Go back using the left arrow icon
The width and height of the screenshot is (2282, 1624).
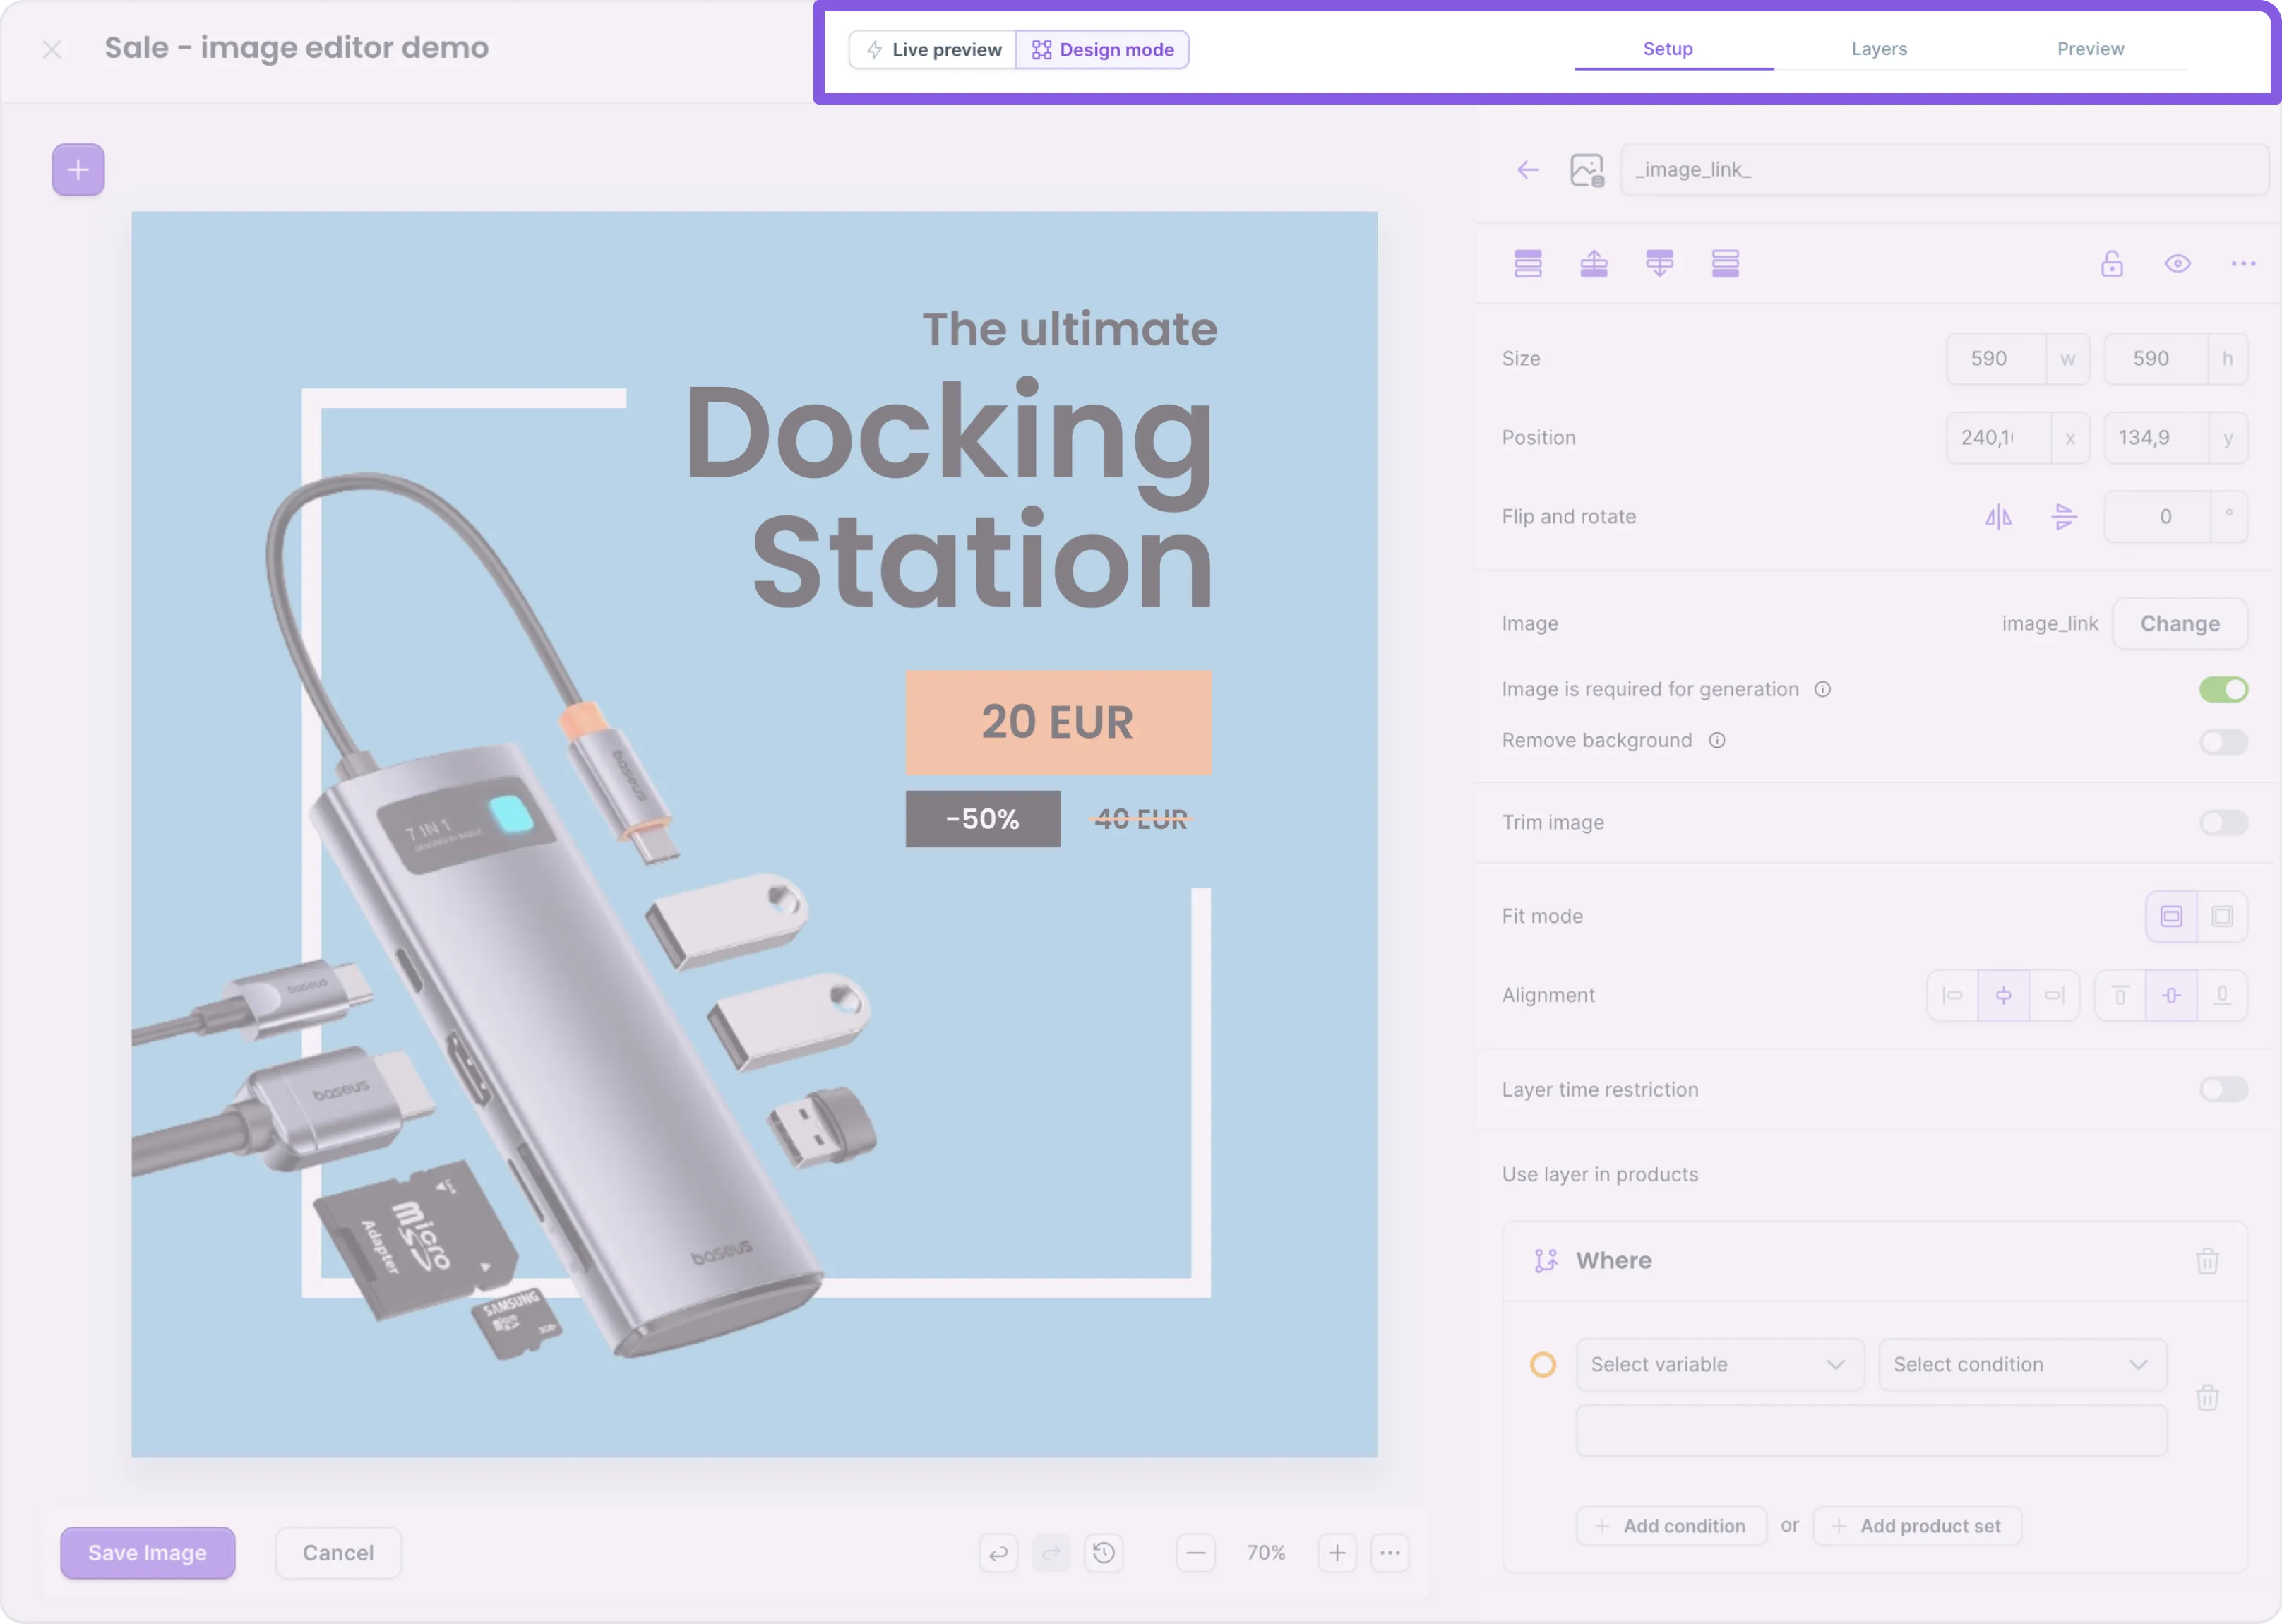click(x=1527, y=170)
